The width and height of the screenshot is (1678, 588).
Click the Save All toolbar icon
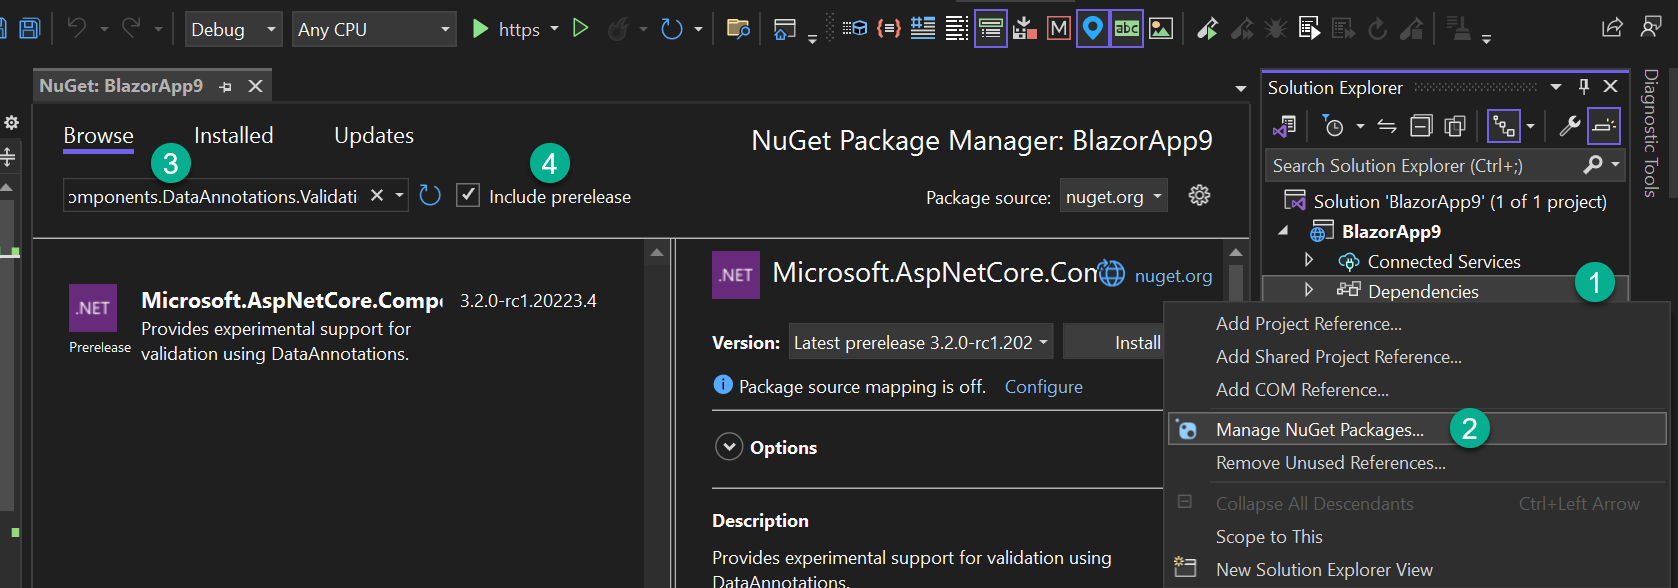coord(29,28)
